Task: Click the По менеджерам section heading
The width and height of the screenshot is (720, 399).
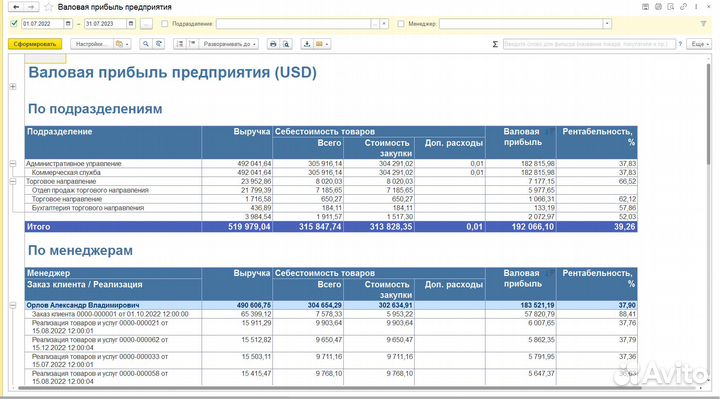Action: pos(80,251)
